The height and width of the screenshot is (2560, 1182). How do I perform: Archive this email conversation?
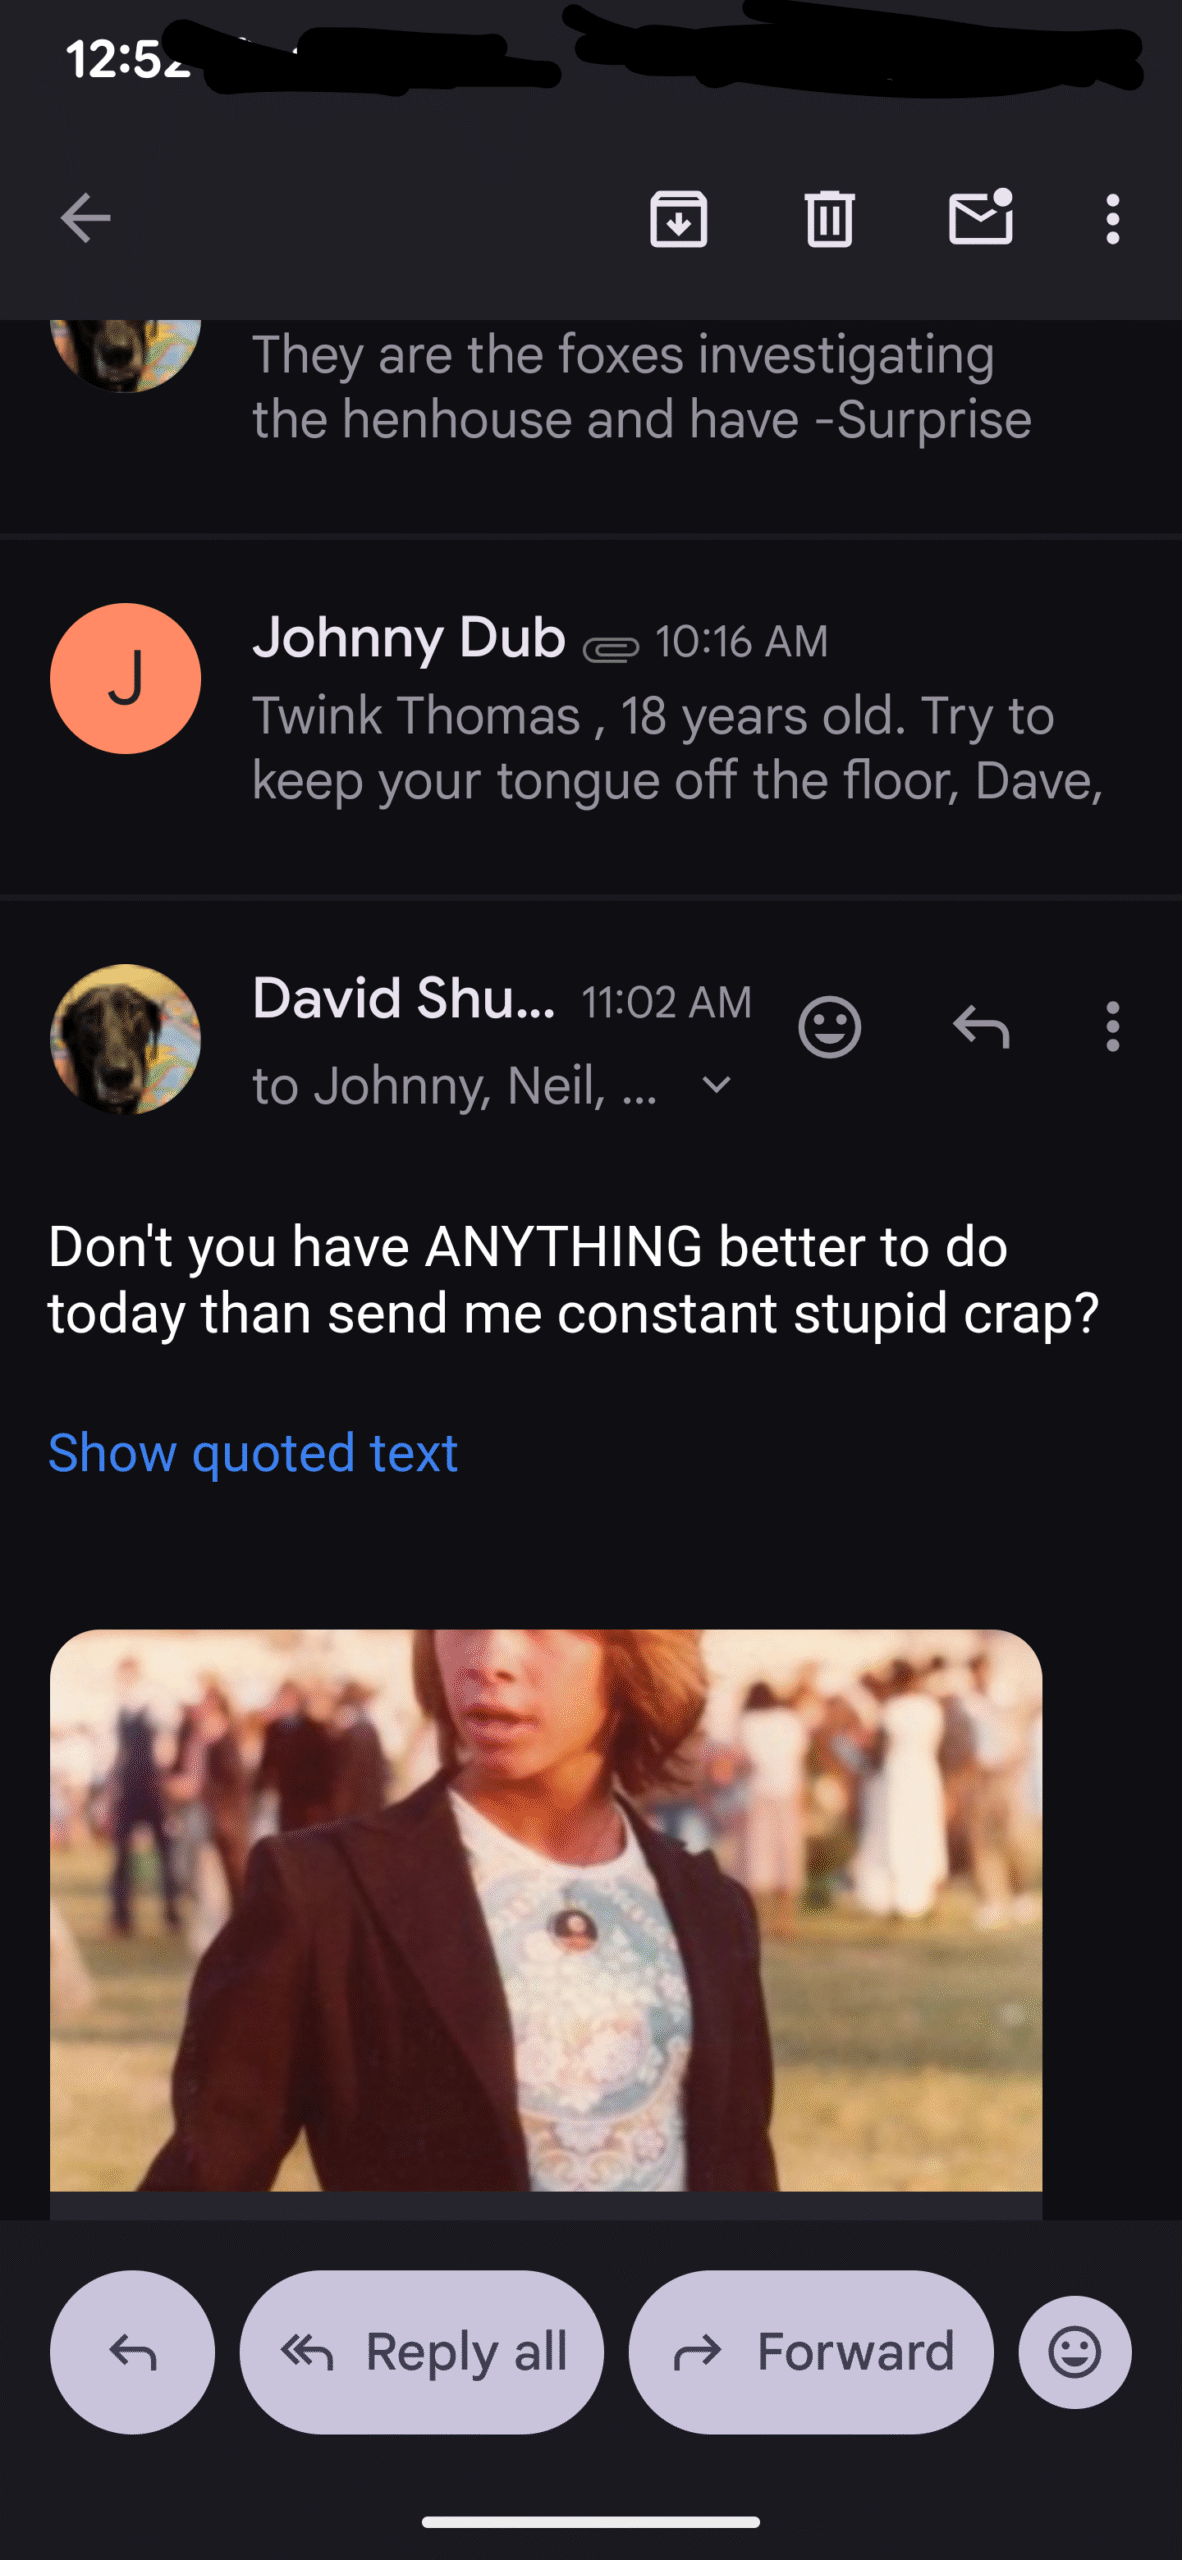(678, 218)
